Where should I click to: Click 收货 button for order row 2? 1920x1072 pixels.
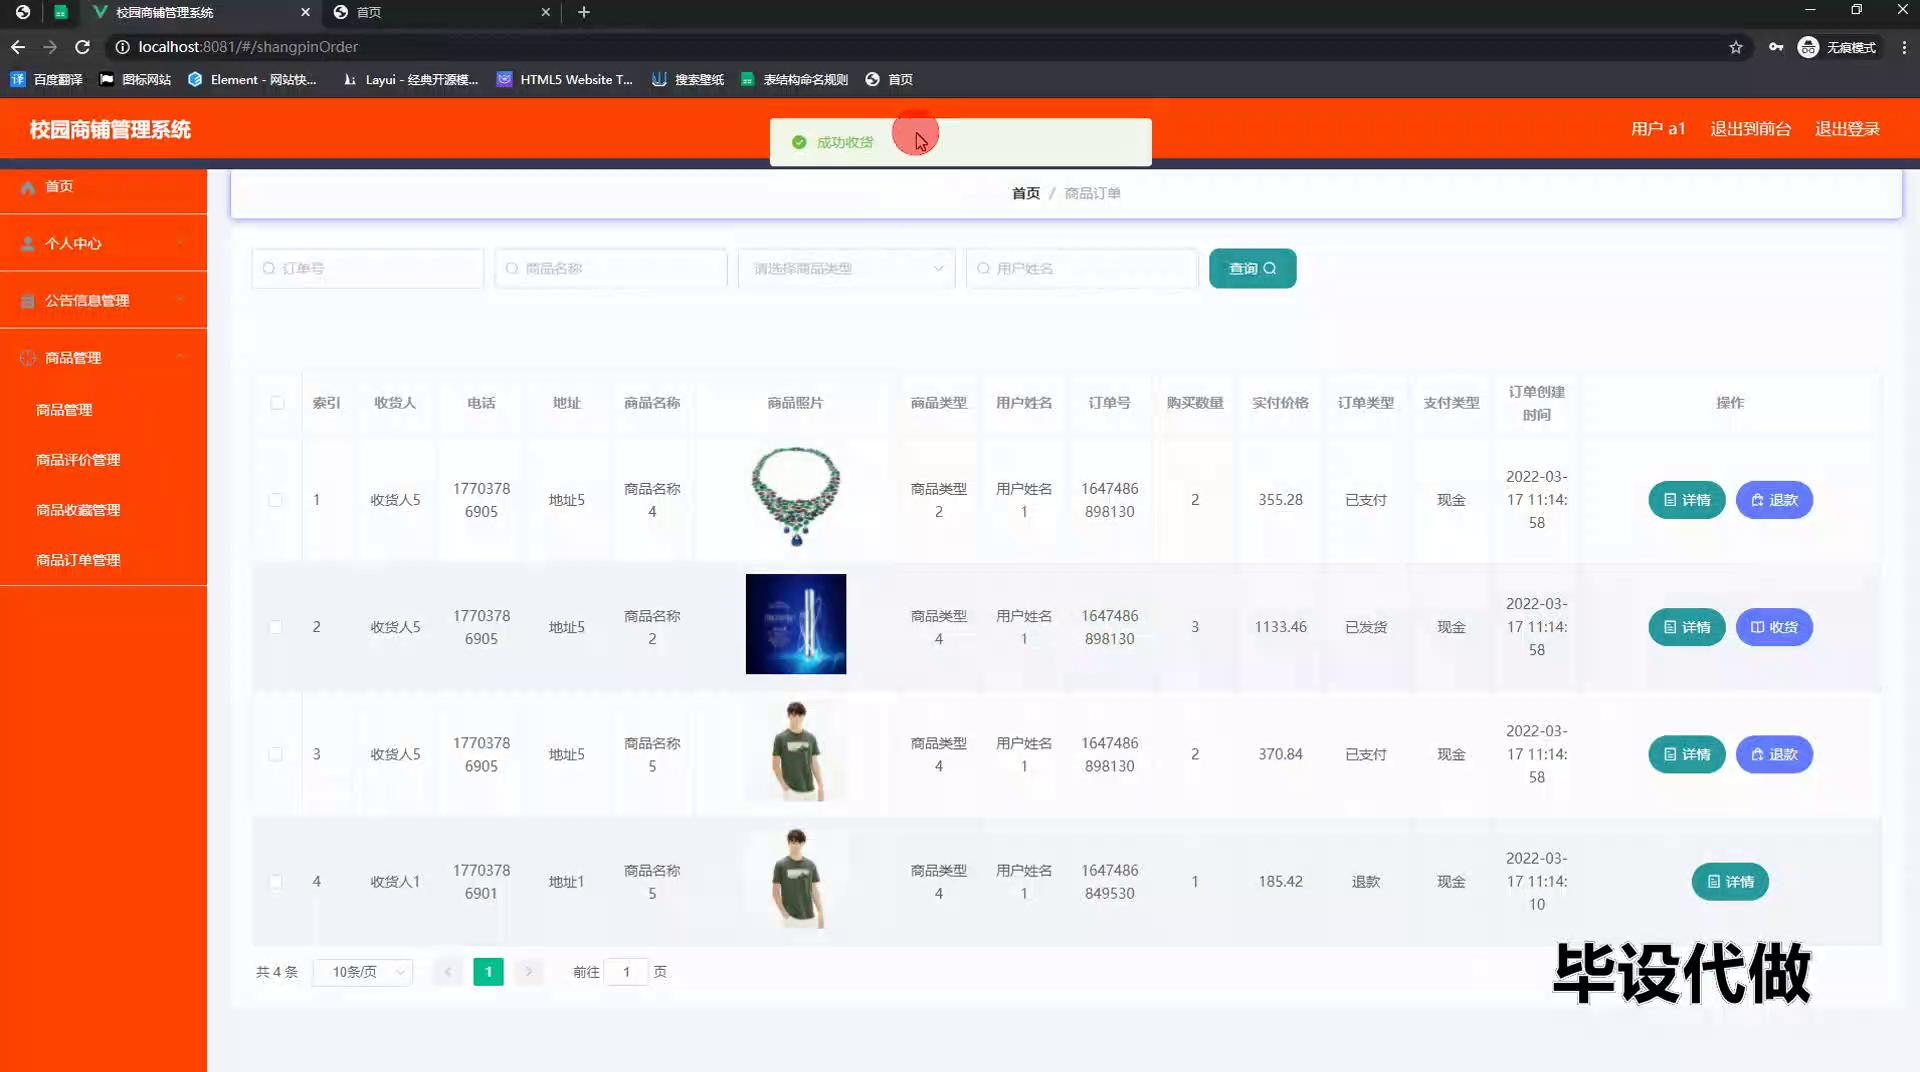(1774, 627)
